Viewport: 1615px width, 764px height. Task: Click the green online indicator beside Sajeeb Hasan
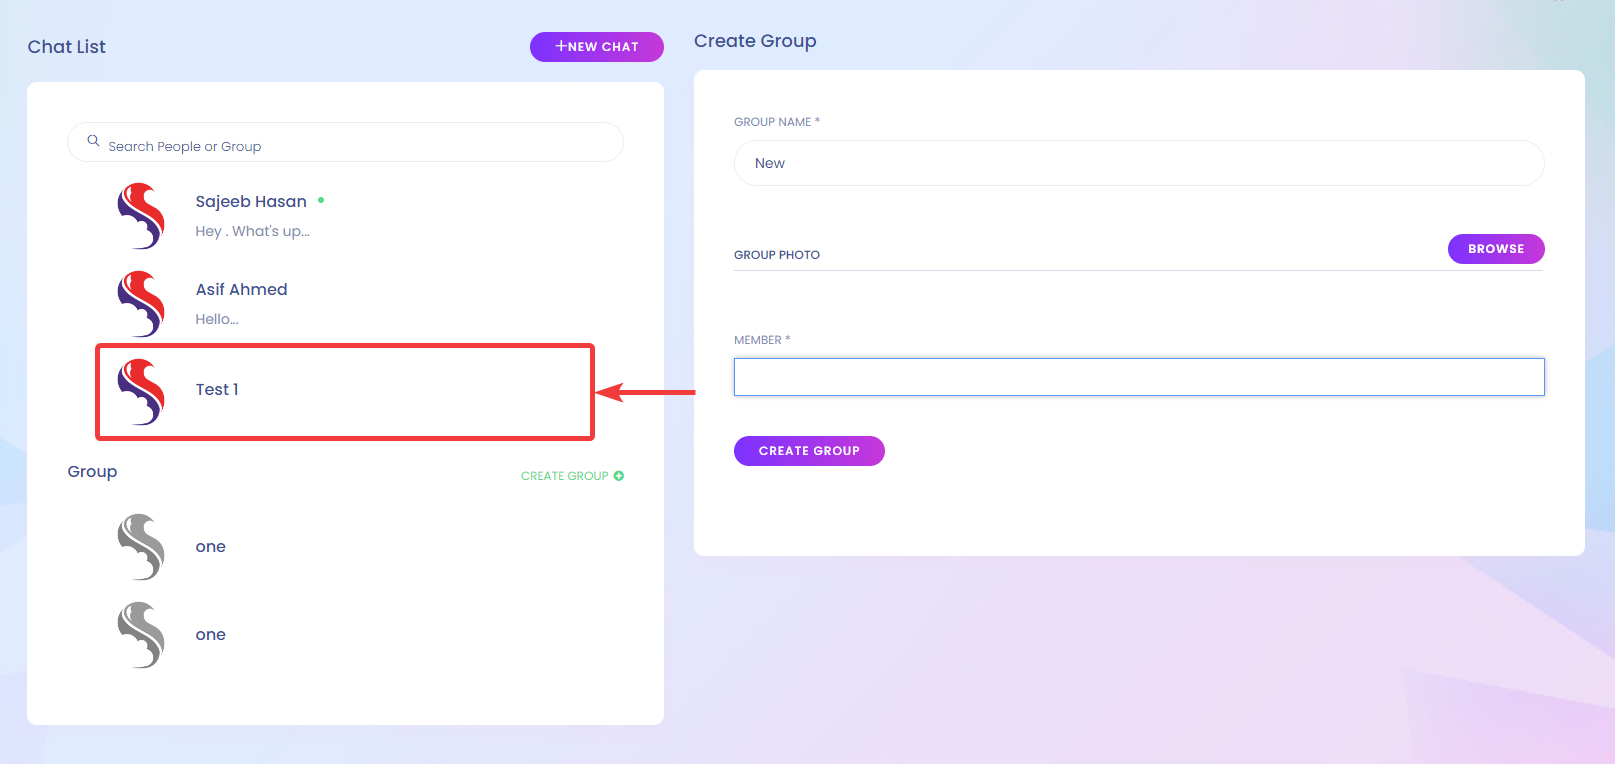click(321, 200)
